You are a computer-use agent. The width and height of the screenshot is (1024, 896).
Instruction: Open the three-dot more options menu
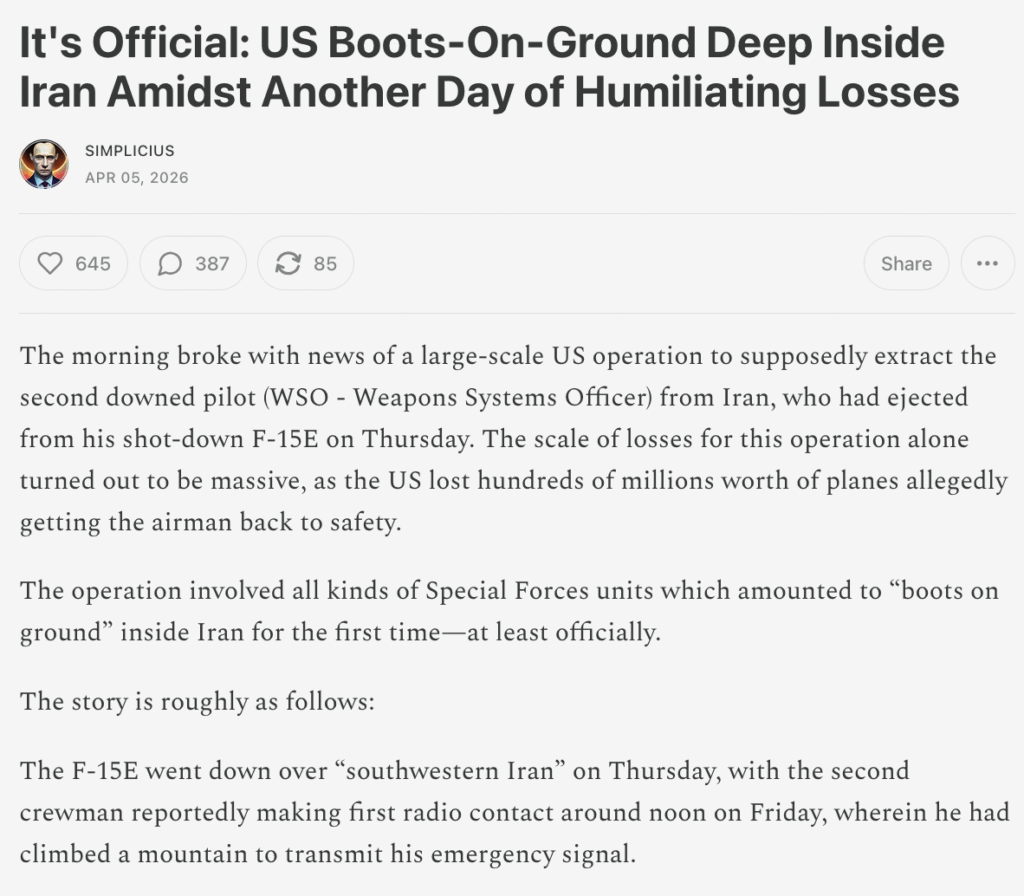point(987,264)
